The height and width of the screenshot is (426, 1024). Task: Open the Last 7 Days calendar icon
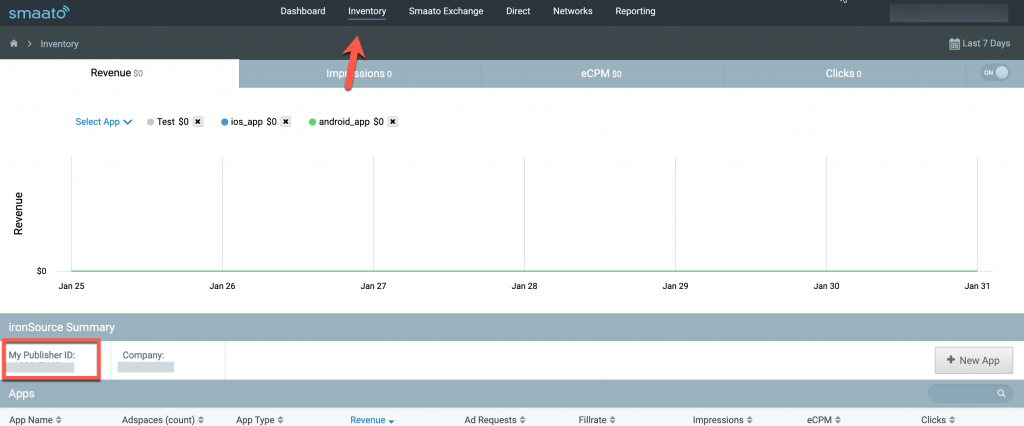tap(954, 44)
